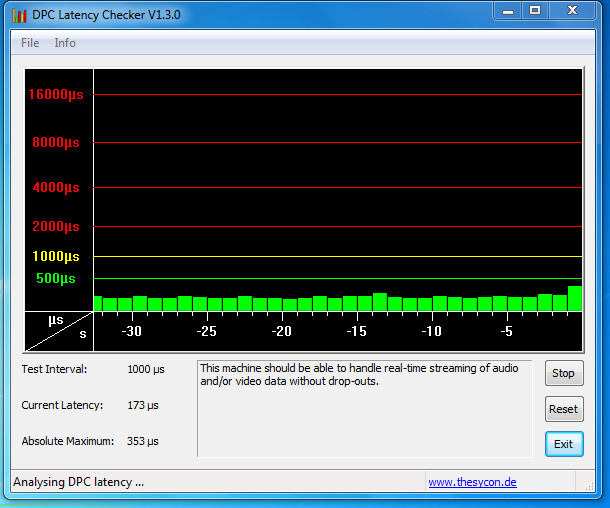
Task: Click the -25 time axis label
Action: coord(207,331)
